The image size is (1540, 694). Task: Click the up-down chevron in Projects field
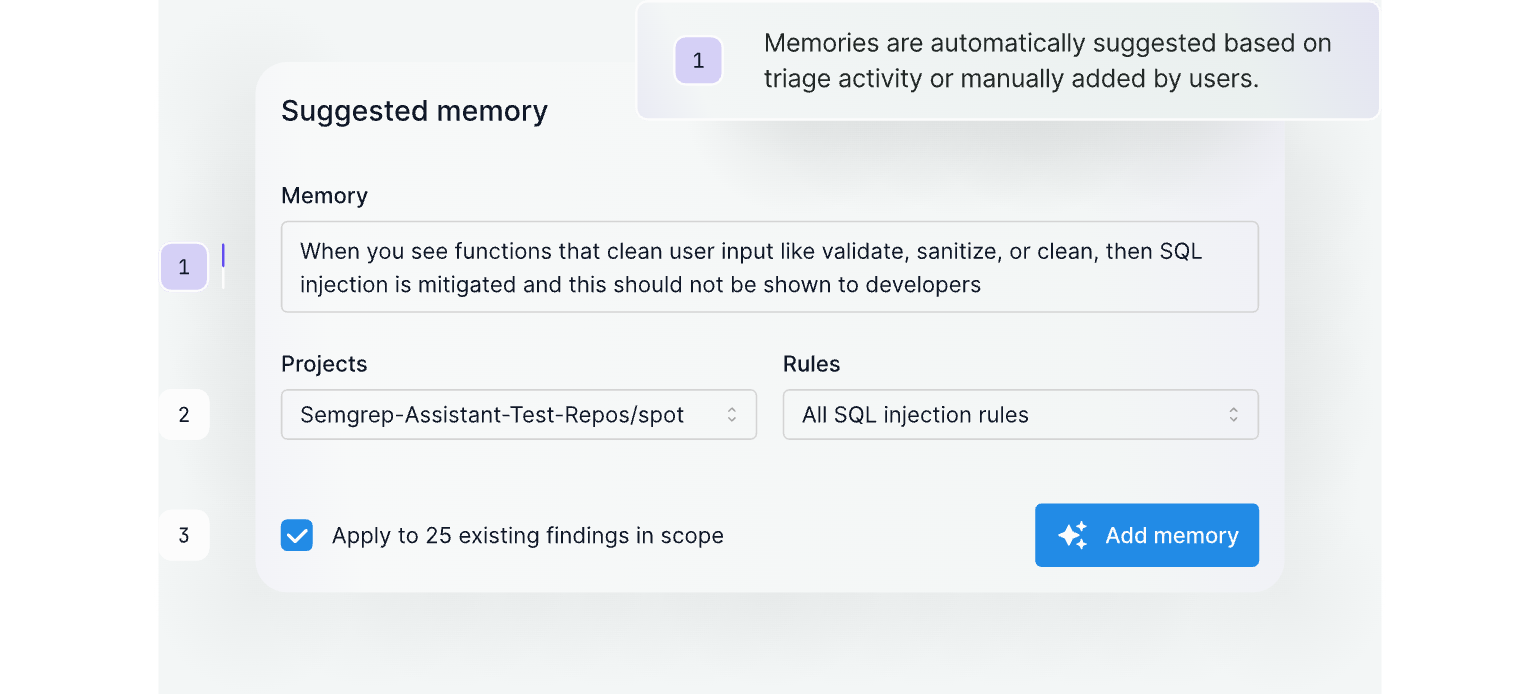[732, 415]
